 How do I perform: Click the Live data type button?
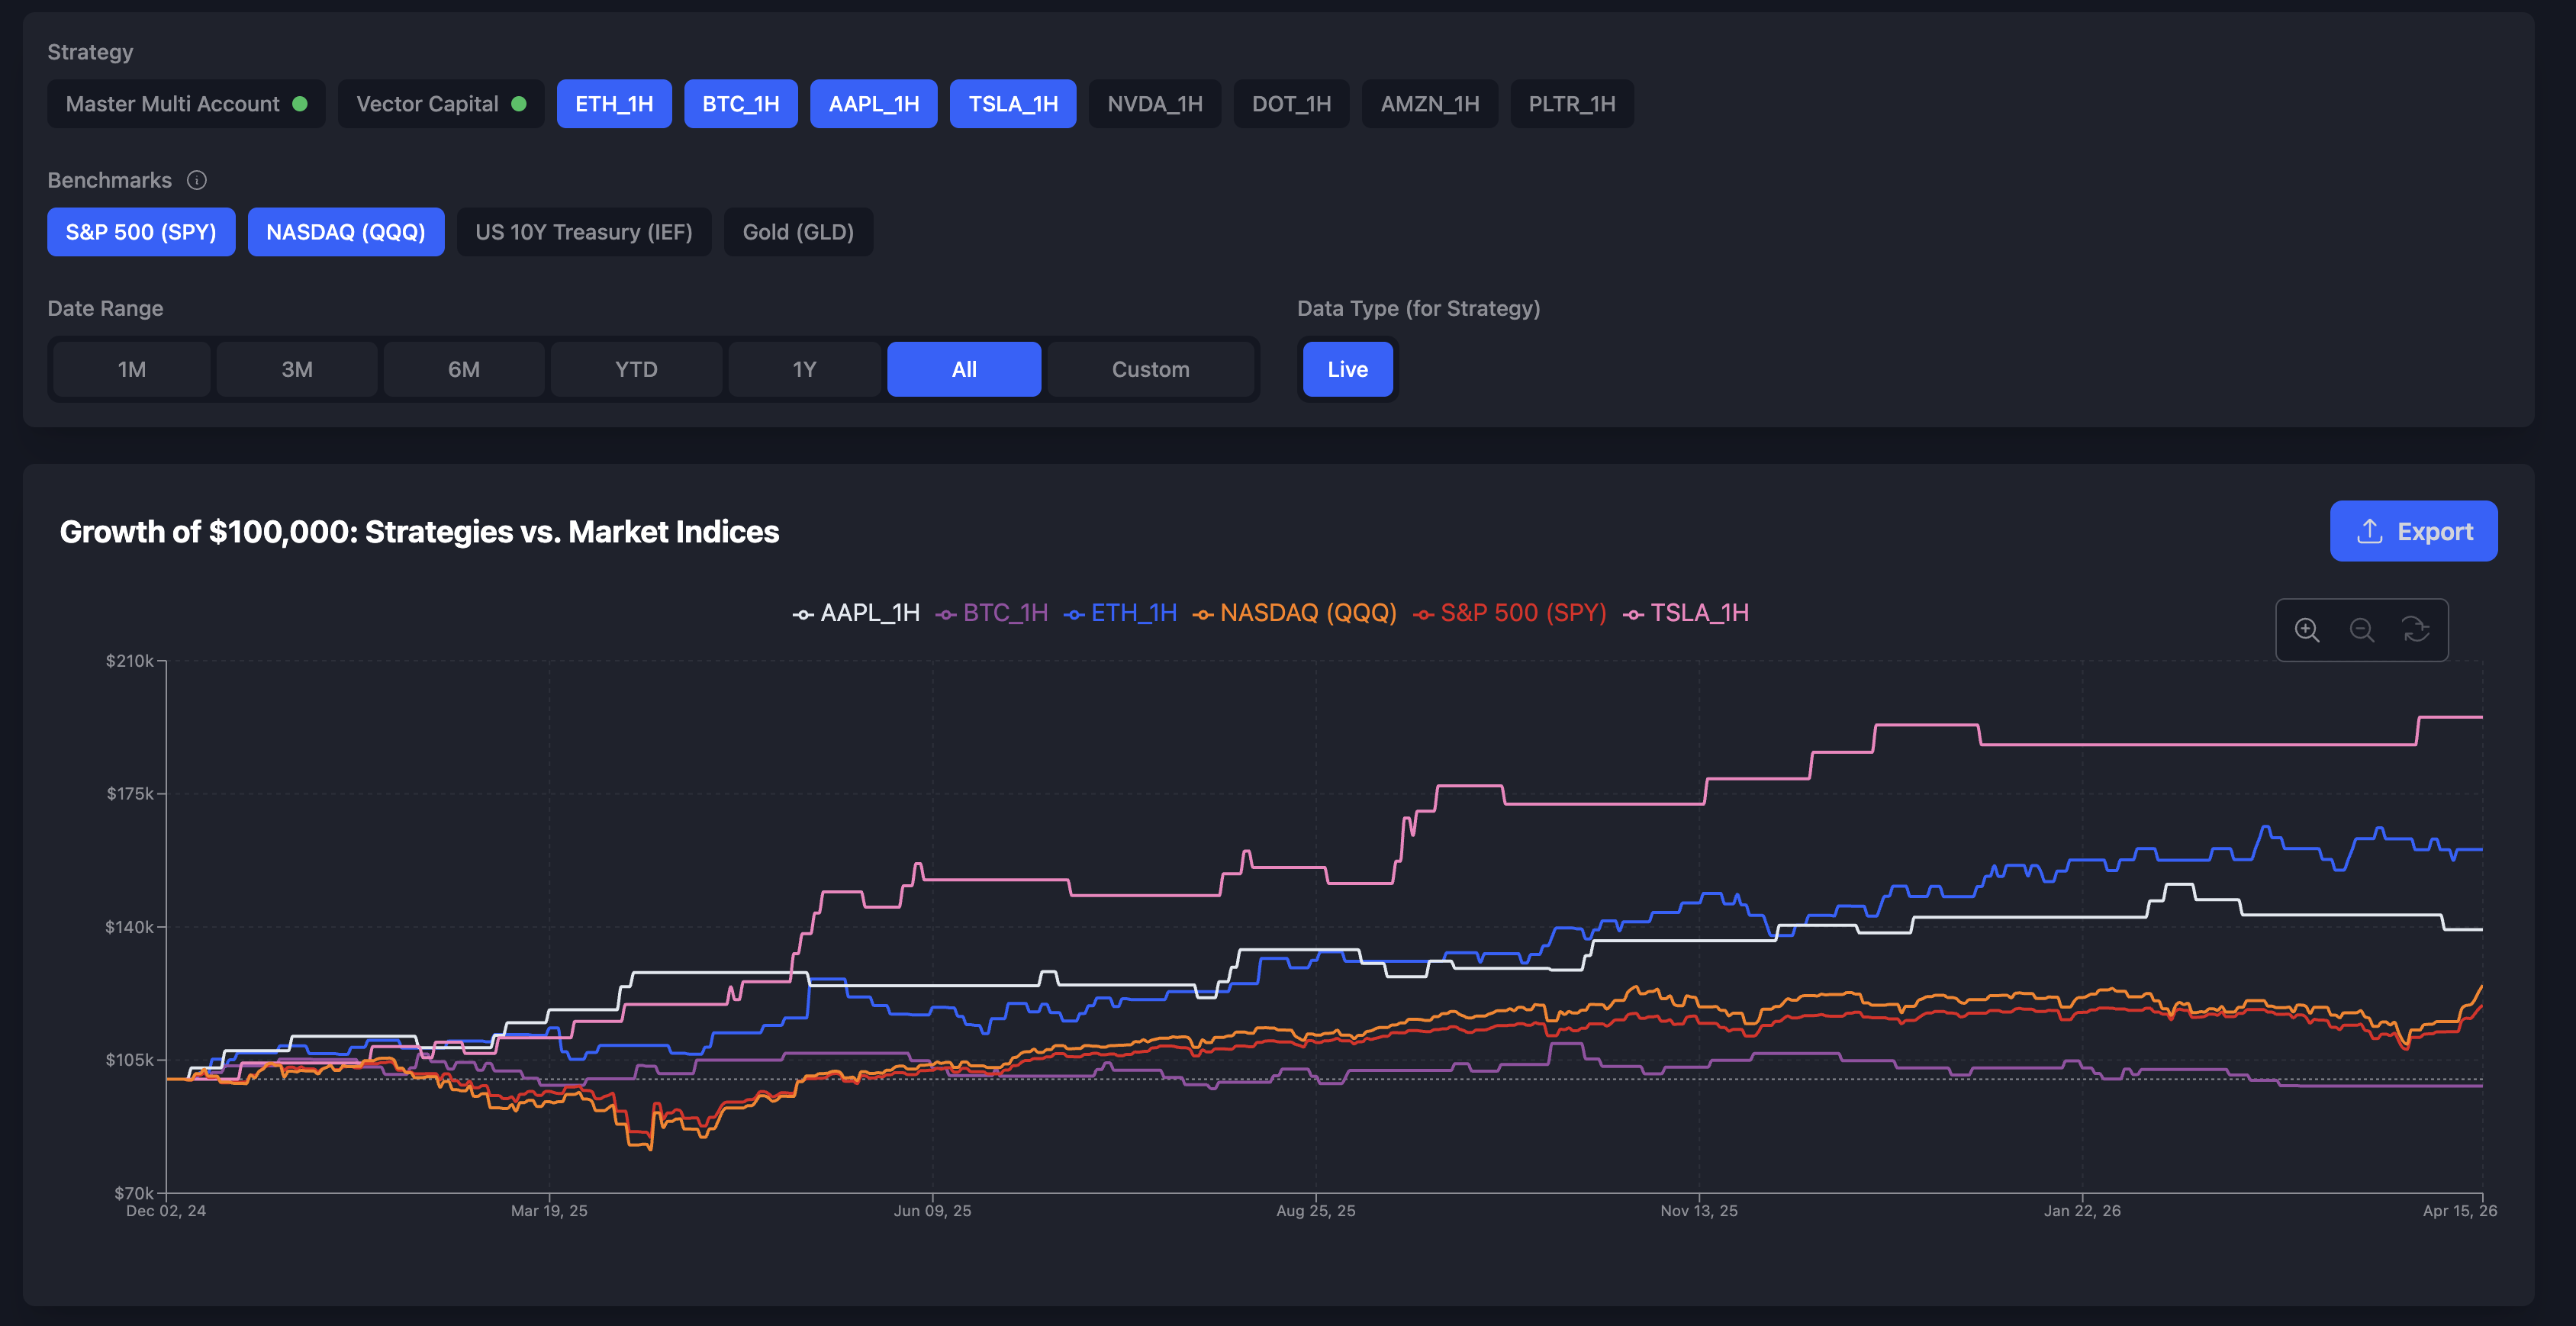point(1347,369)
